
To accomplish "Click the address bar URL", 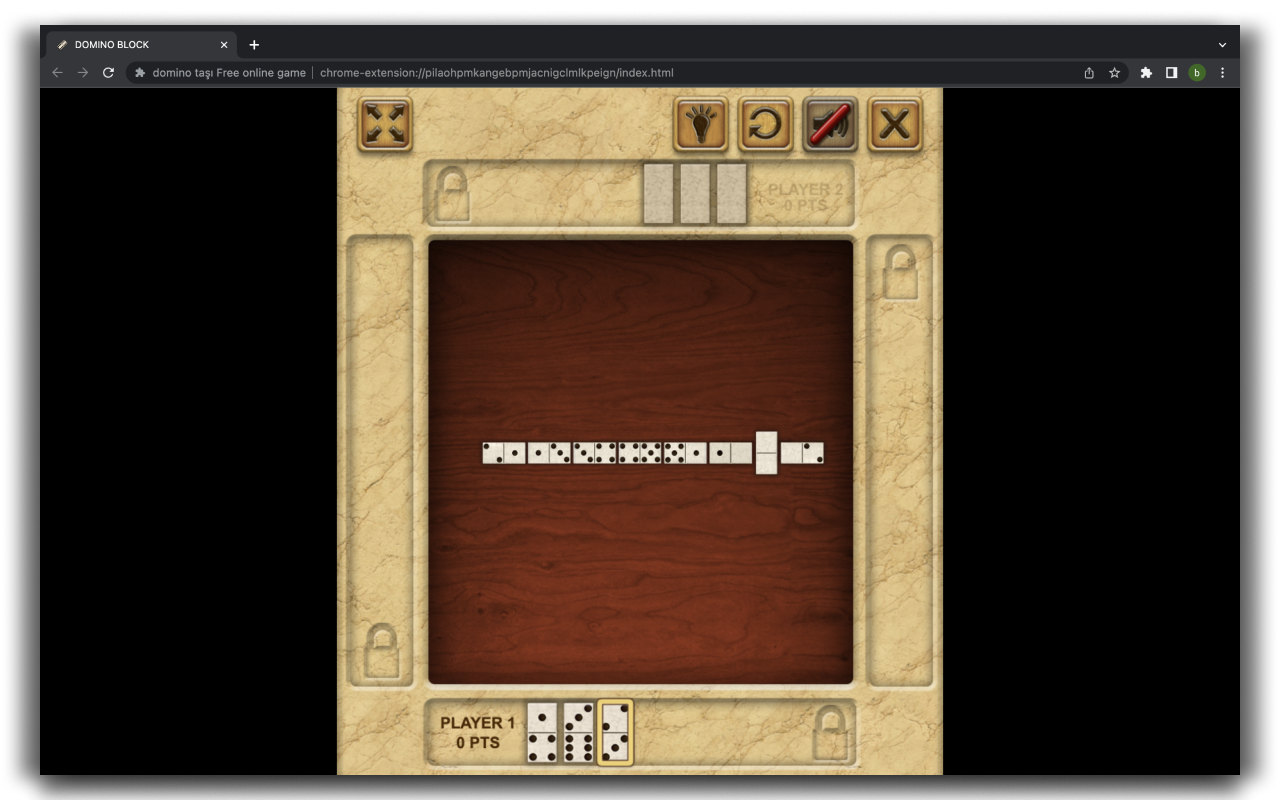I will tap(496, 73).
